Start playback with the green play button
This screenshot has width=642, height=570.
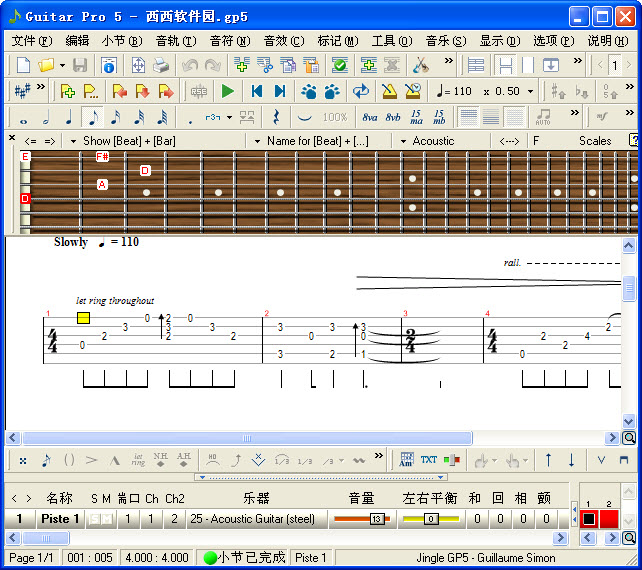pos(227,91)
